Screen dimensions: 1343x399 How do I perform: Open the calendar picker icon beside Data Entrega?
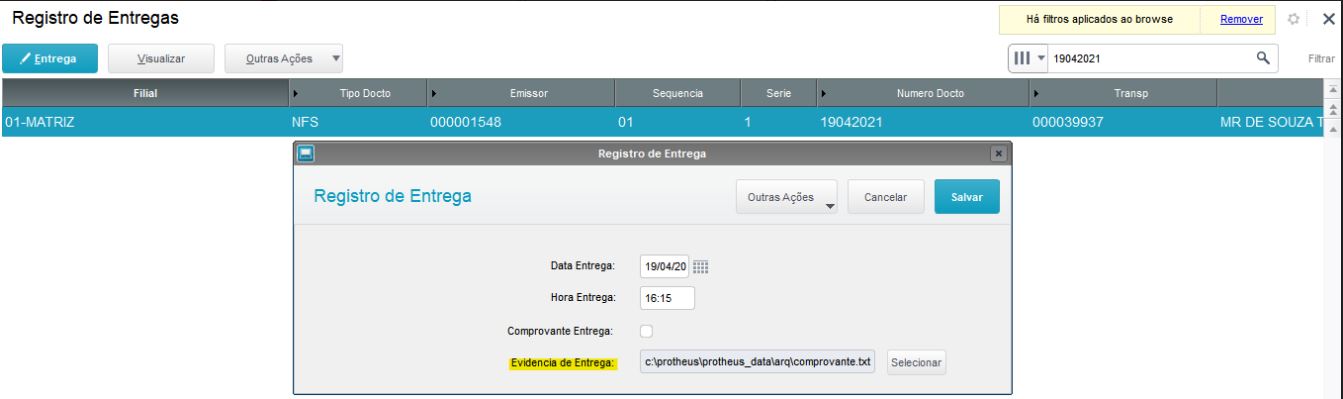coord(700,267)
